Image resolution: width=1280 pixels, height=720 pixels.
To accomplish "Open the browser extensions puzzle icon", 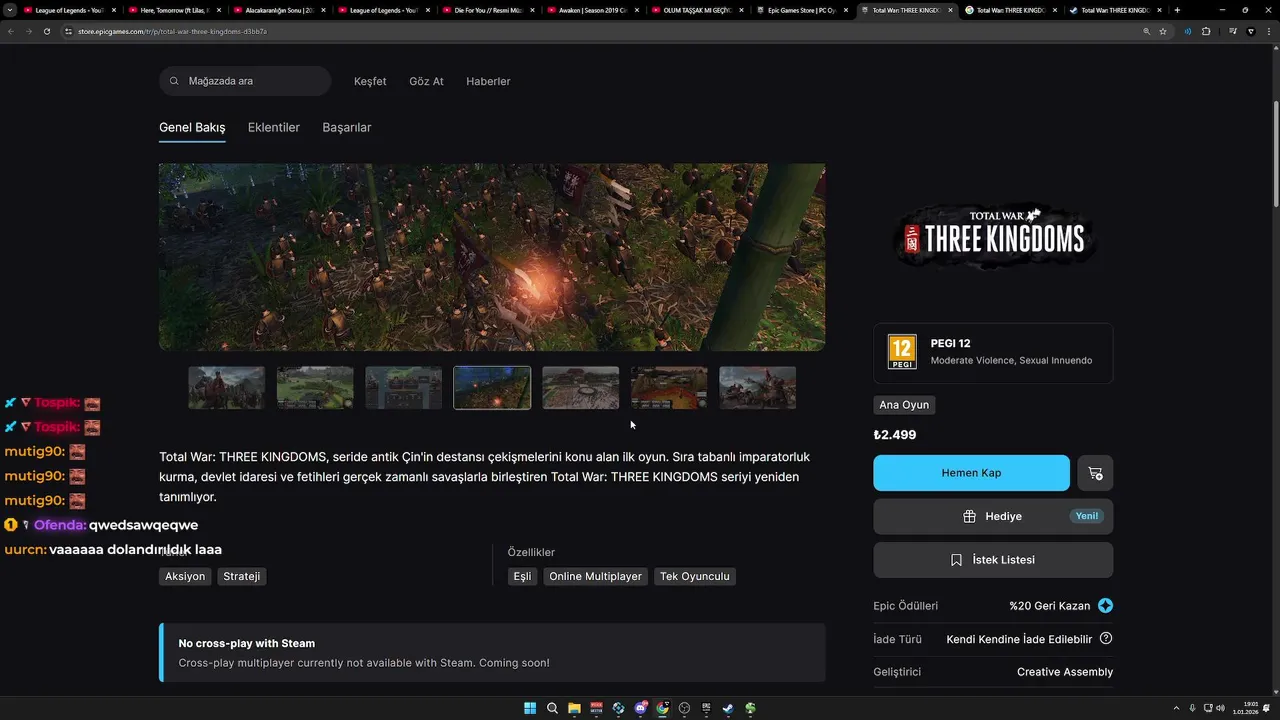I will point(1206,31).
